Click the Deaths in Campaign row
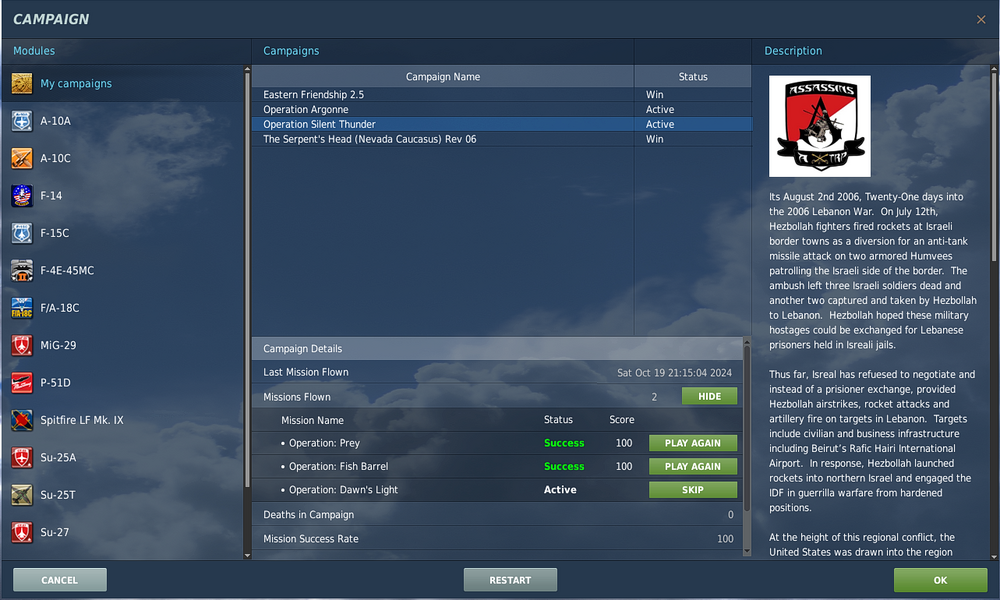Screen dimensions: 1000x600 pyautogui.click(x=497, y=515)
